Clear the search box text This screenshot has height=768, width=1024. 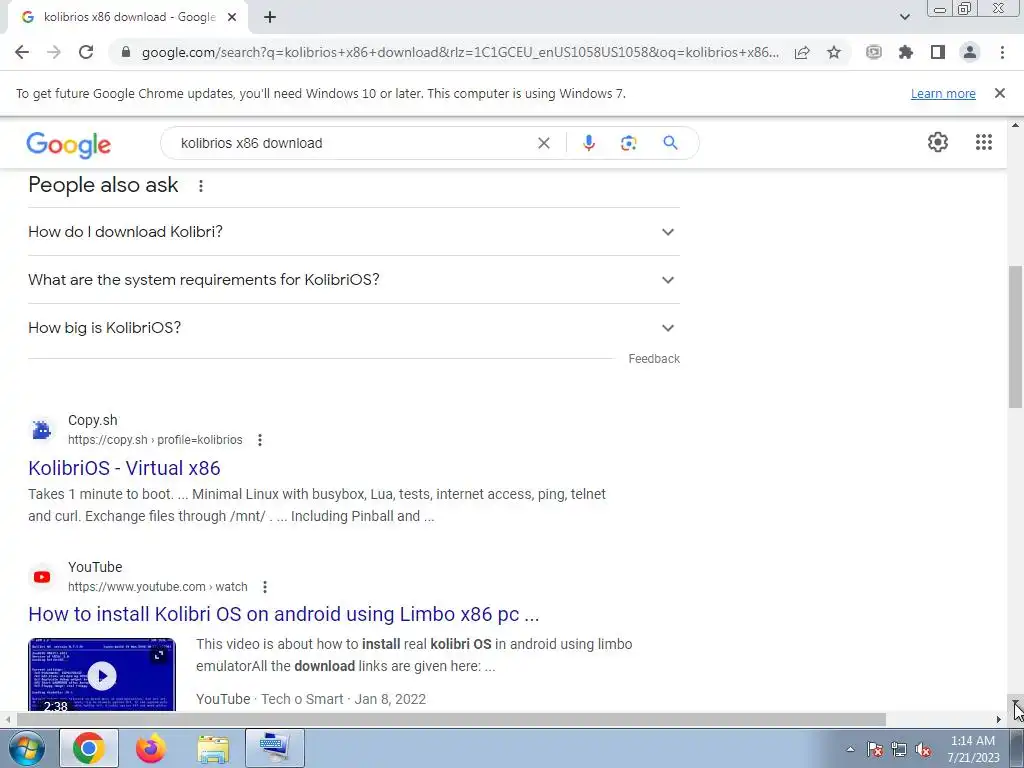[x=543, y=143]
